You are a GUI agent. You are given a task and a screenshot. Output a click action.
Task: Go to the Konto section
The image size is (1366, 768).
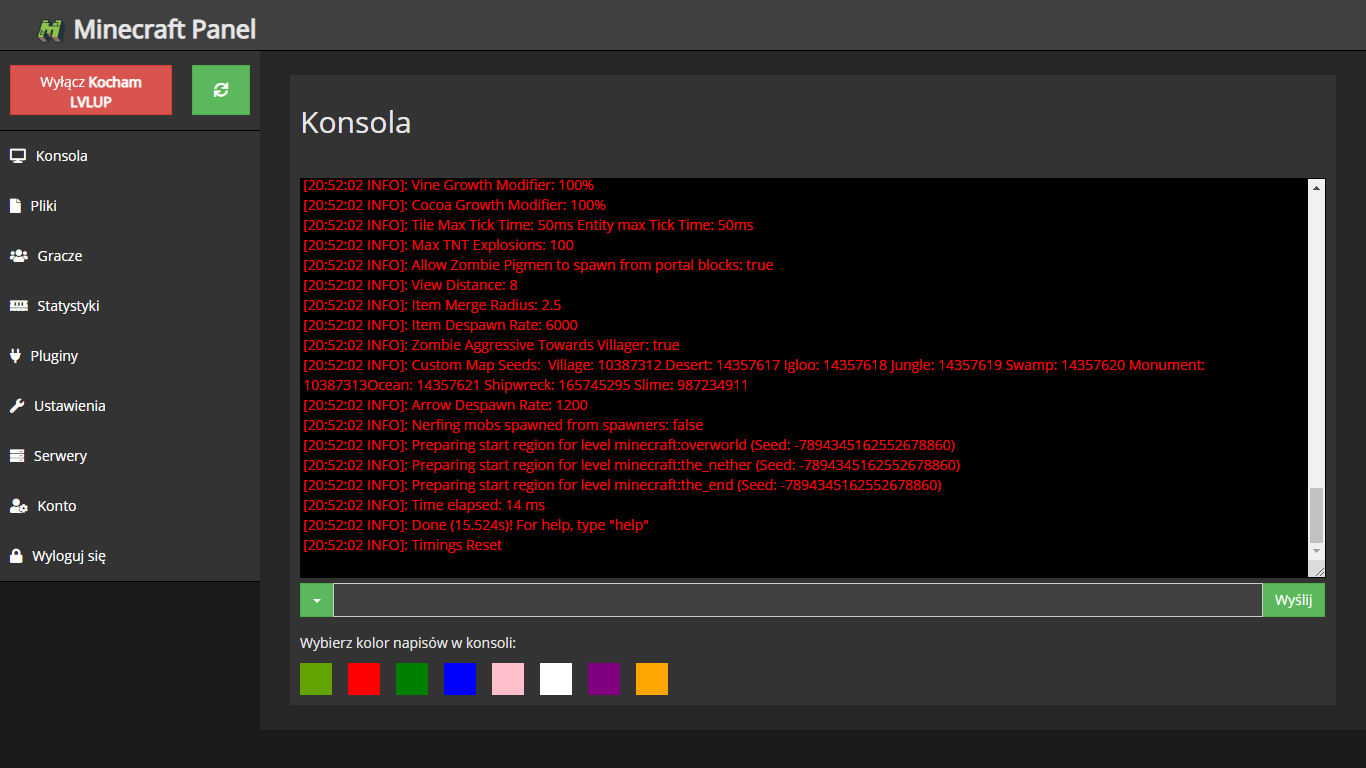[56, 506]
